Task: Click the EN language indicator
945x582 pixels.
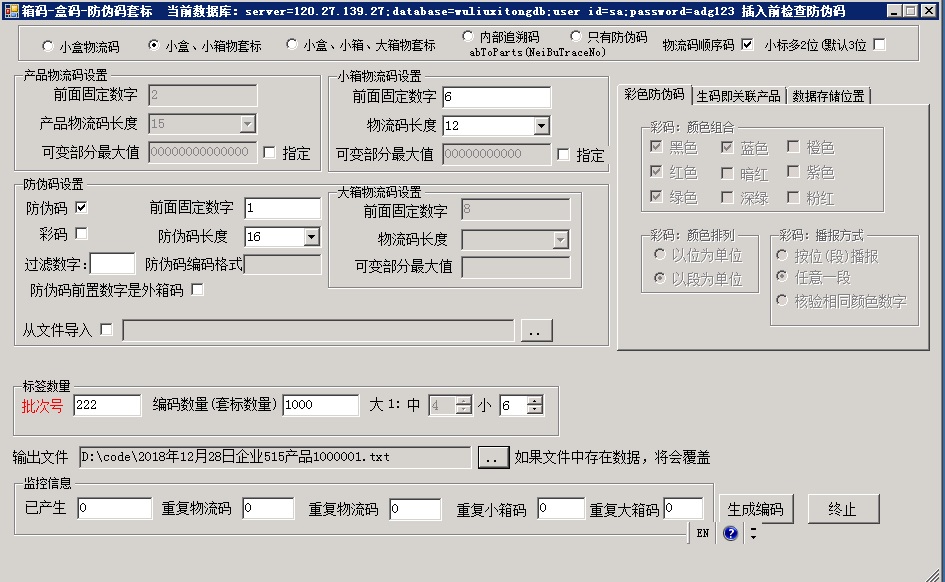Action: pos(703,533)
